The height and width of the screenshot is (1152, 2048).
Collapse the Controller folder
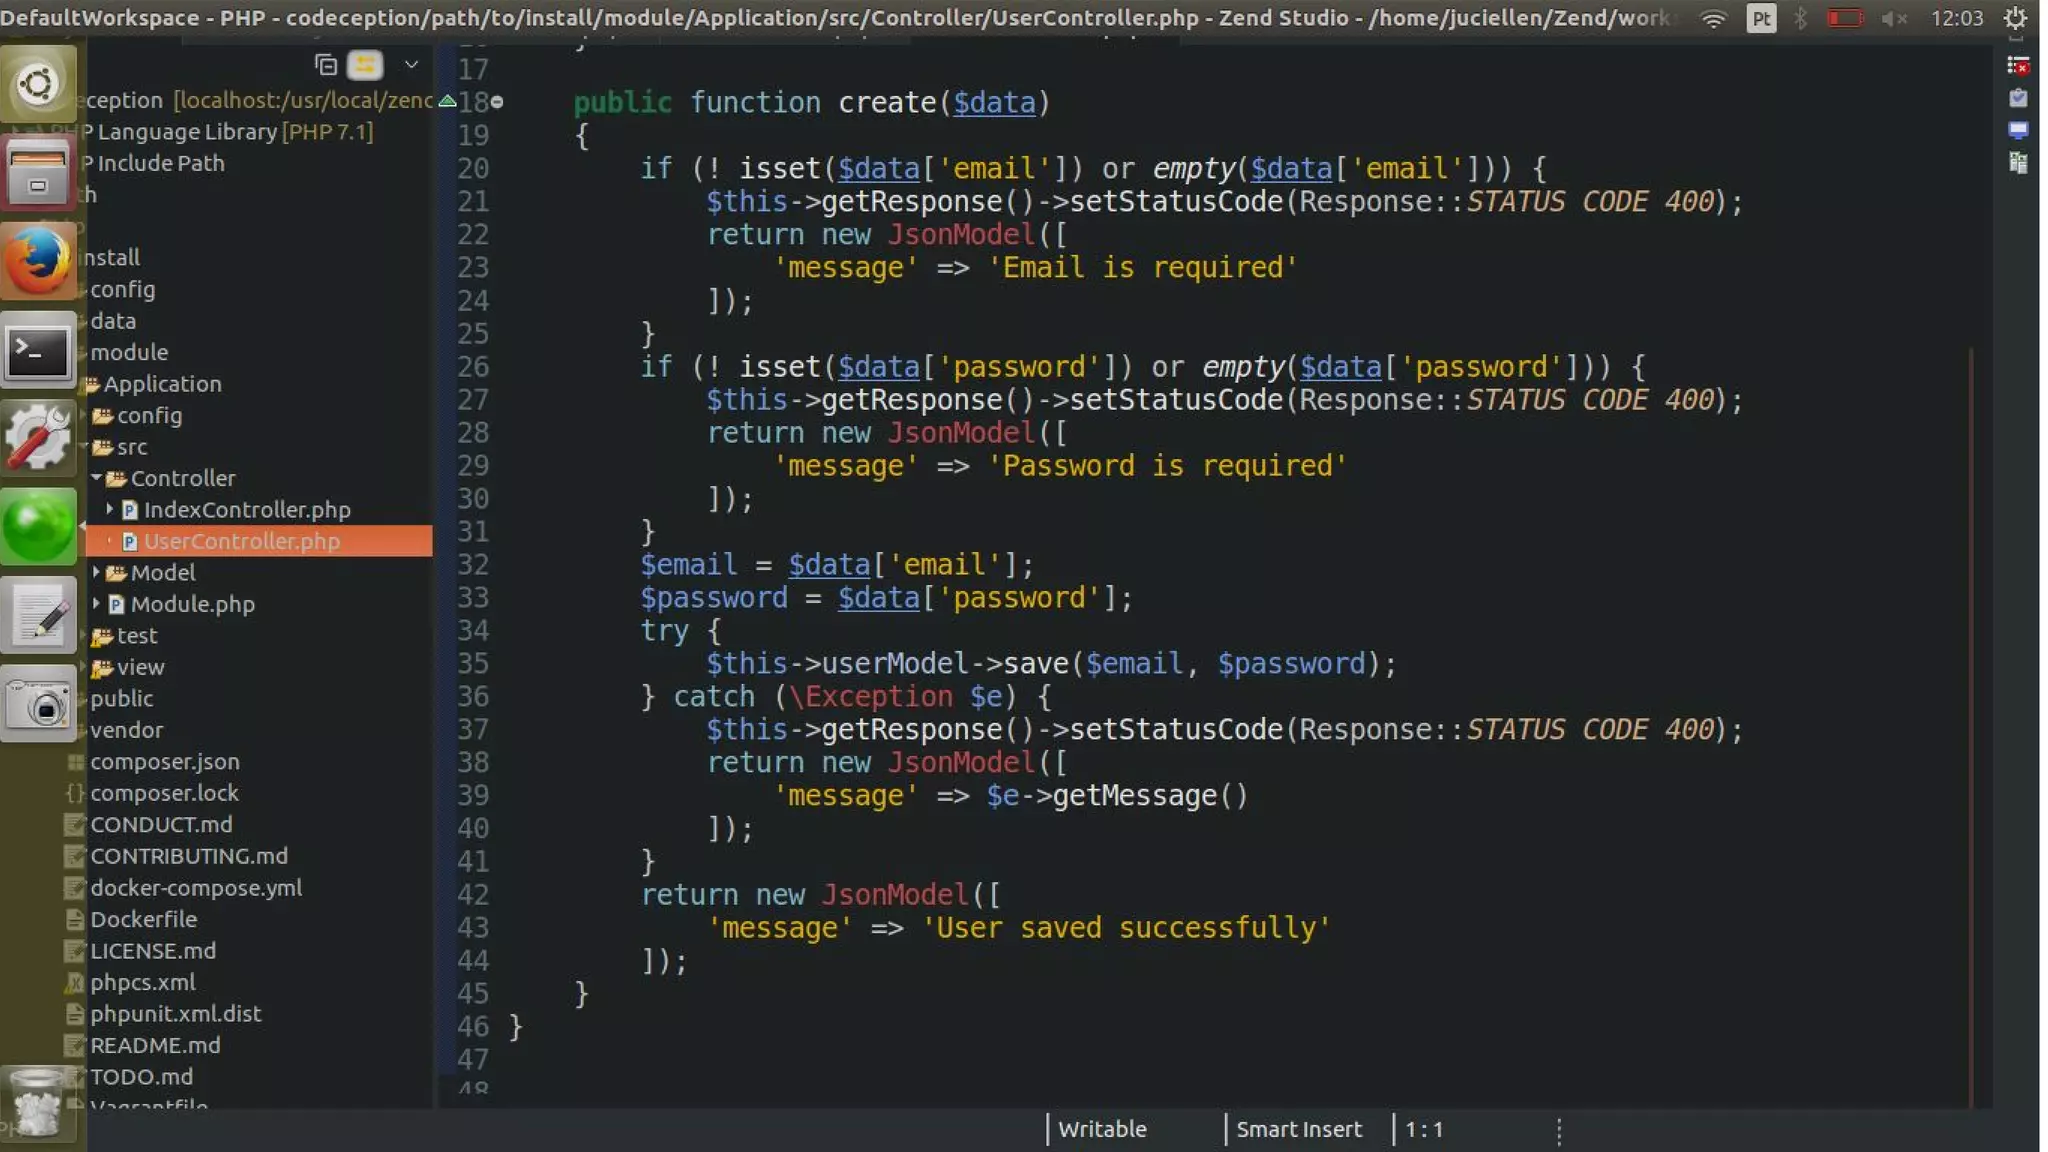(x=97, y=478)
